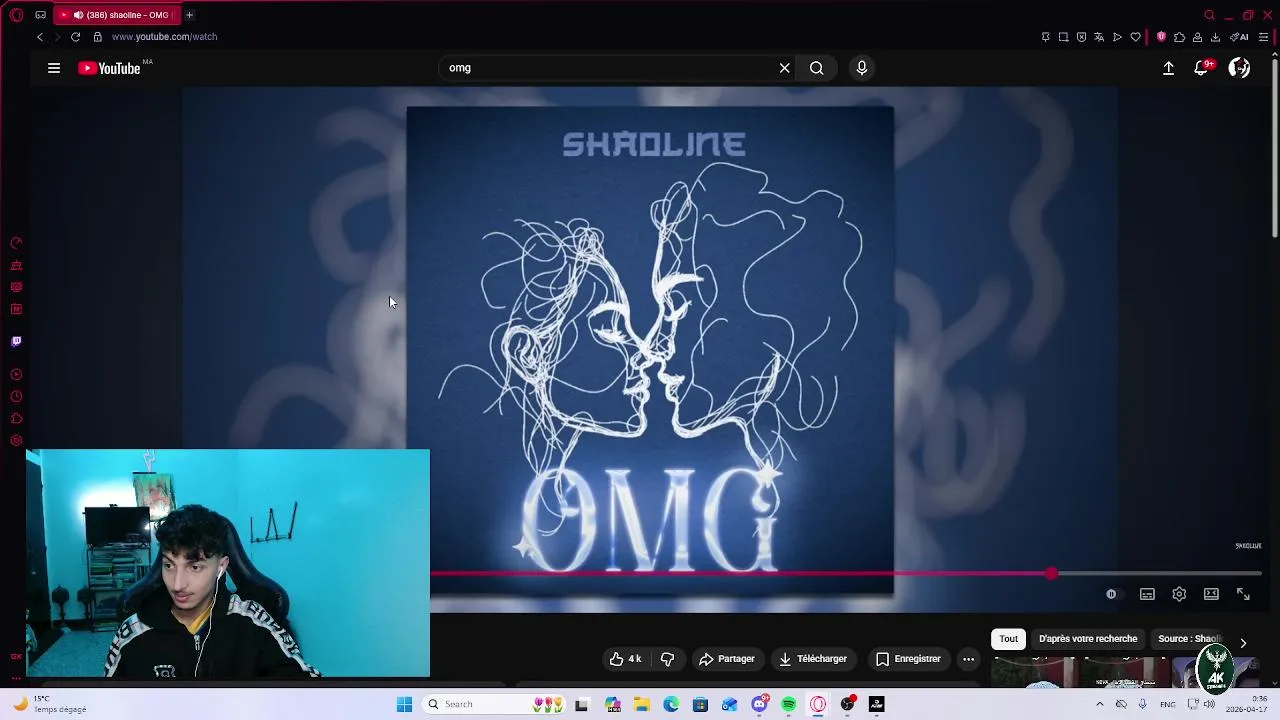Show more filter chips with right arrow
The width and height of the screenshot is (1280, 720).
click(x=1243, y=643)
